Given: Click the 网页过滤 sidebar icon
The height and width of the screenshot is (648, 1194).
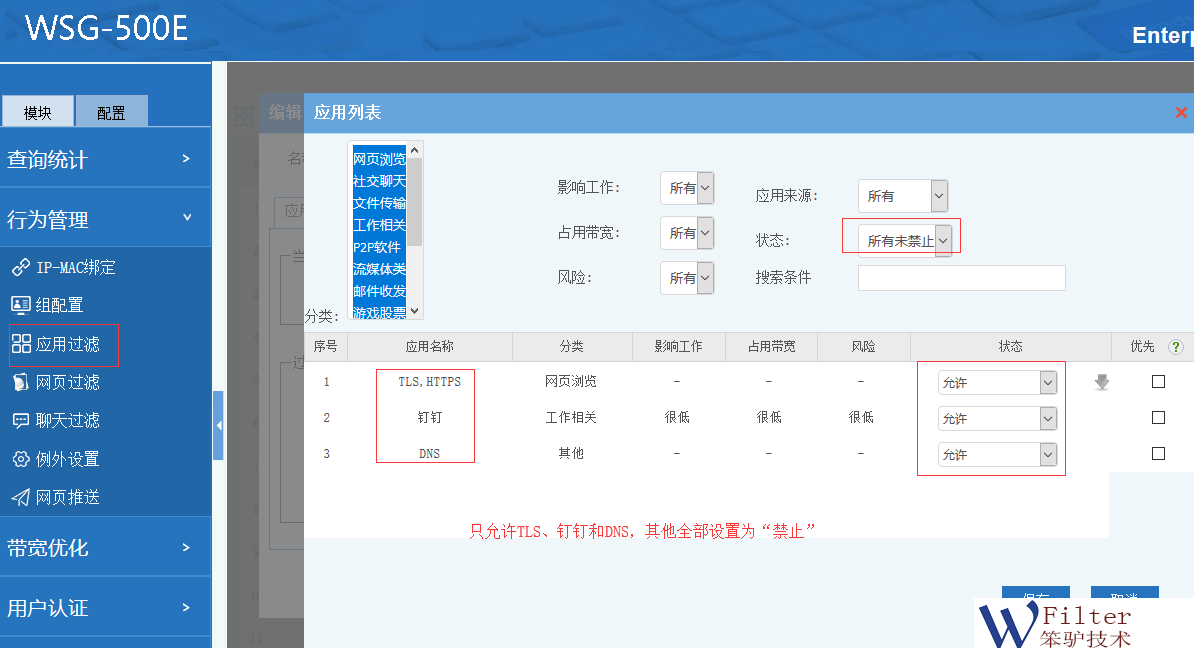Looking at the screenshot, I should coord(20,382).
